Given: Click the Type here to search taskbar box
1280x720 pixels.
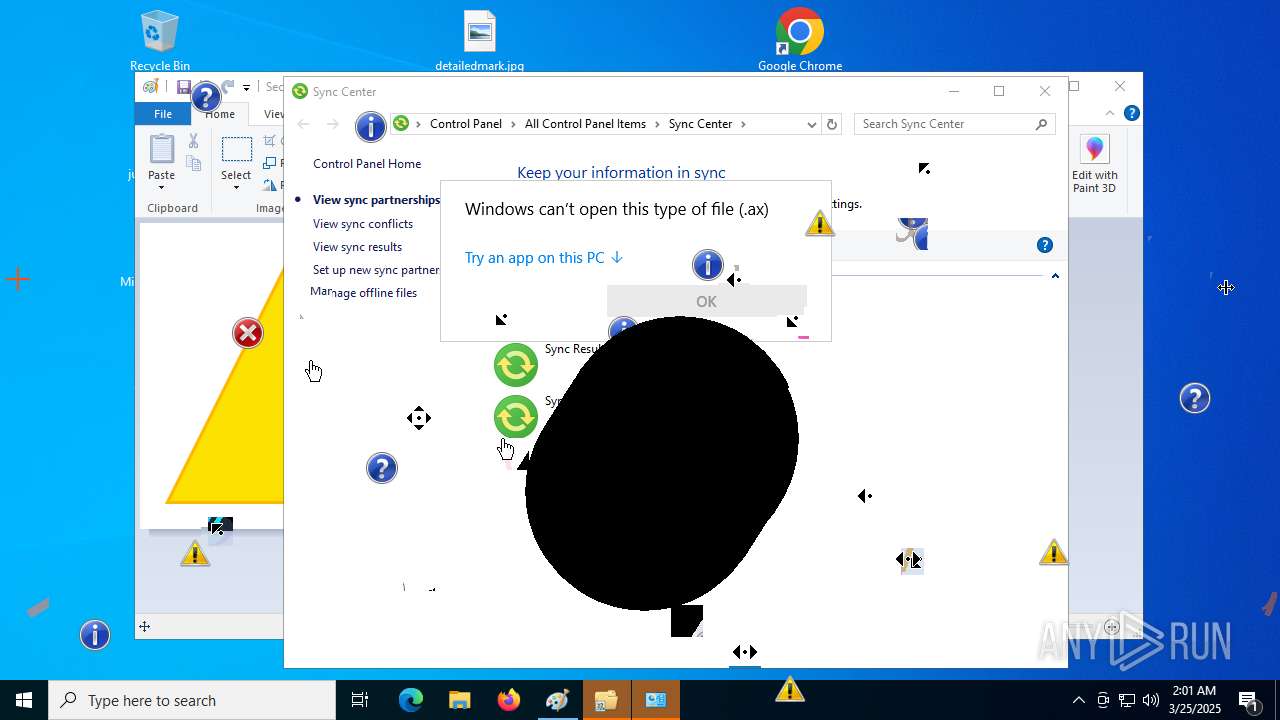Looking at the screenshot, I should (192, 700).
